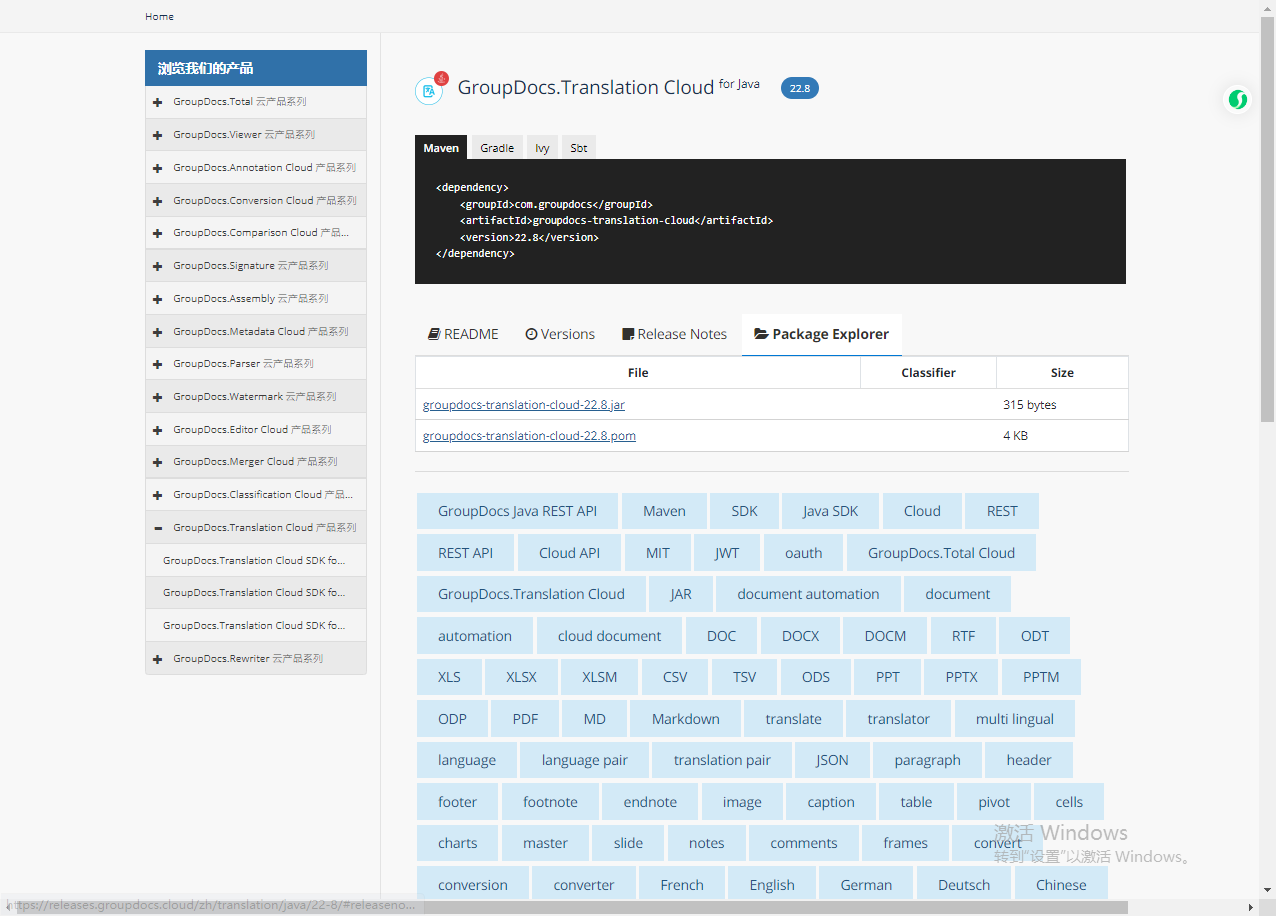This screenshot has width=1276, height=916.
Task: Click the oauth tag
Action: tap(803, 553)
